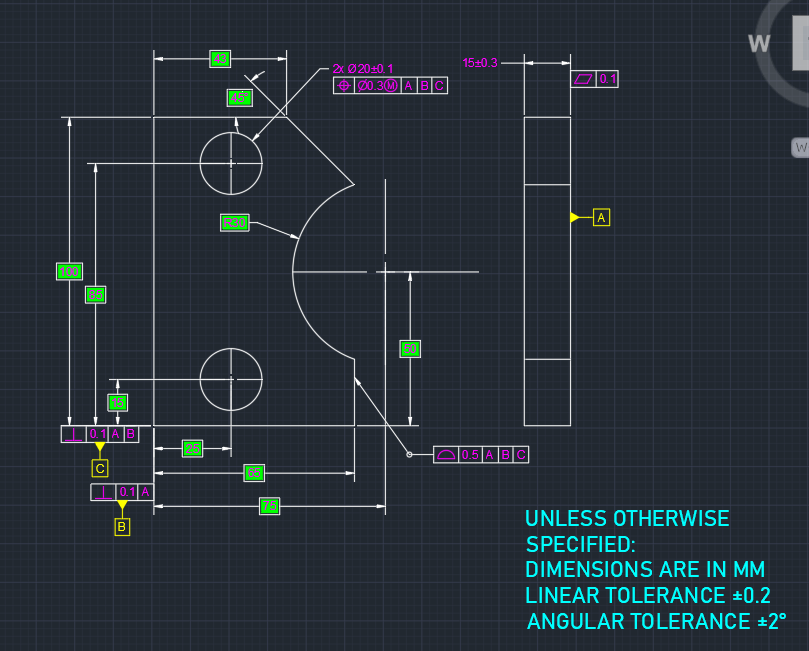Select LINEAR TOLERANCE ±0.2 note line
This screenshot has width=809, height=651.
[x=648, y=595]
